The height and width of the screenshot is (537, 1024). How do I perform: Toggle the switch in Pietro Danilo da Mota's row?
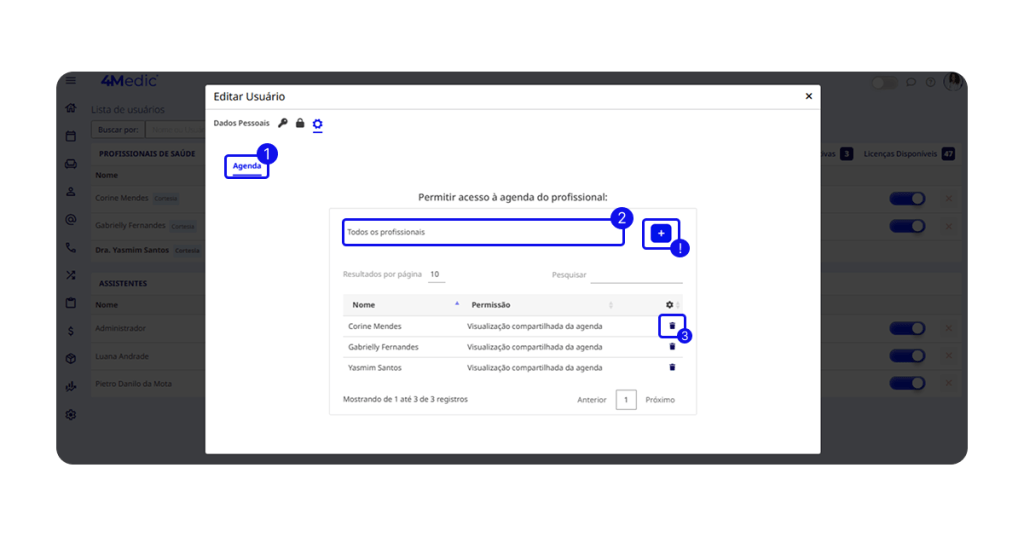coord(907,383)
